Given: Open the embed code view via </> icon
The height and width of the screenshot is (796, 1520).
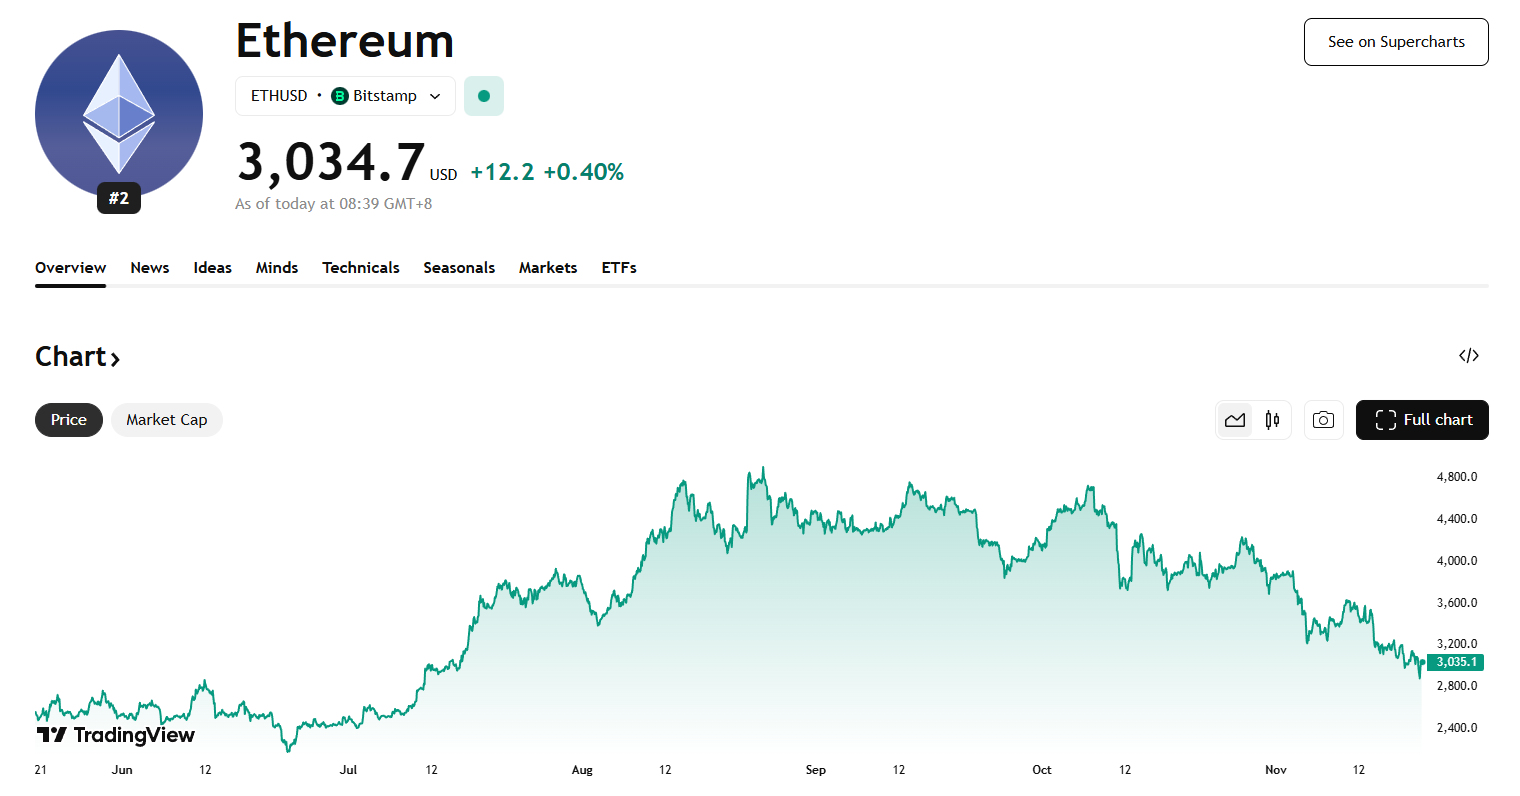Looking at the screenshot, I should click(1468, 355).
